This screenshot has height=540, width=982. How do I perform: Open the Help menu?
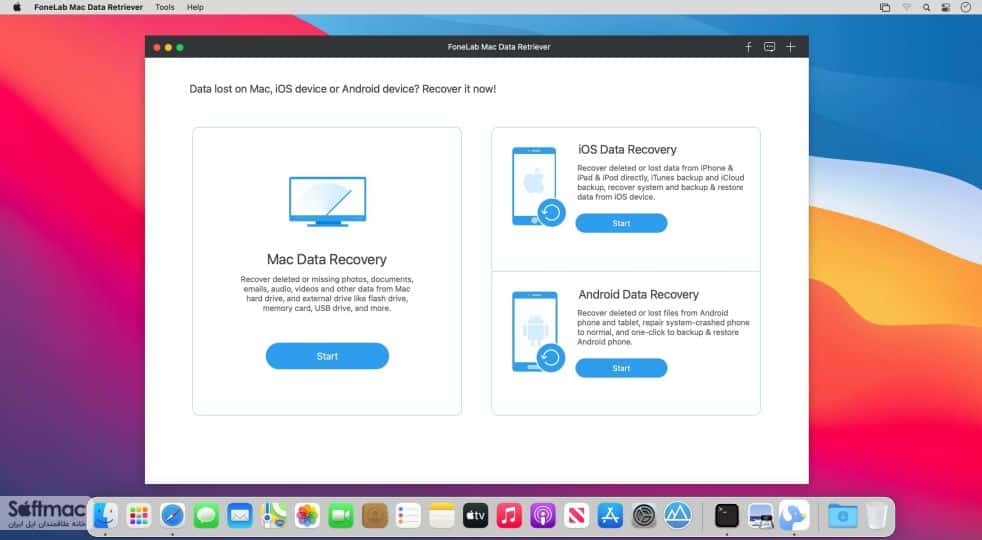195,8
